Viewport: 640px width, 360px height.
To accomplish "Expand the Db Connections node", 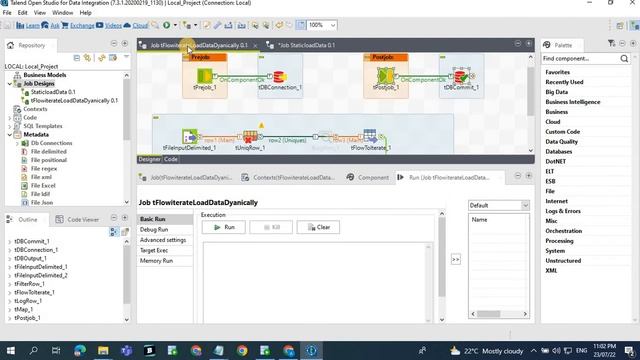I will point(17,143).
